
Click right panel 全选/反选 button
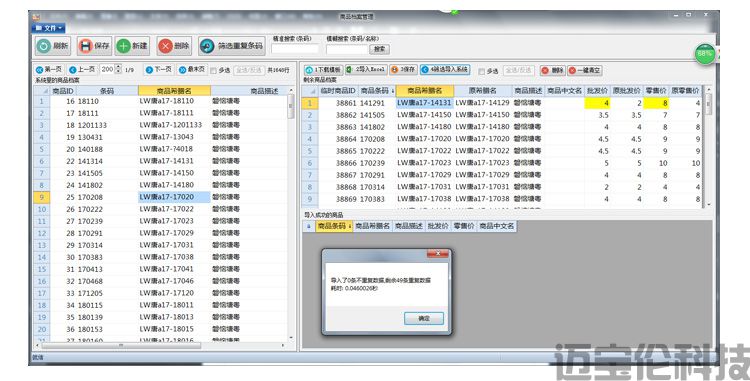(518, 71)
